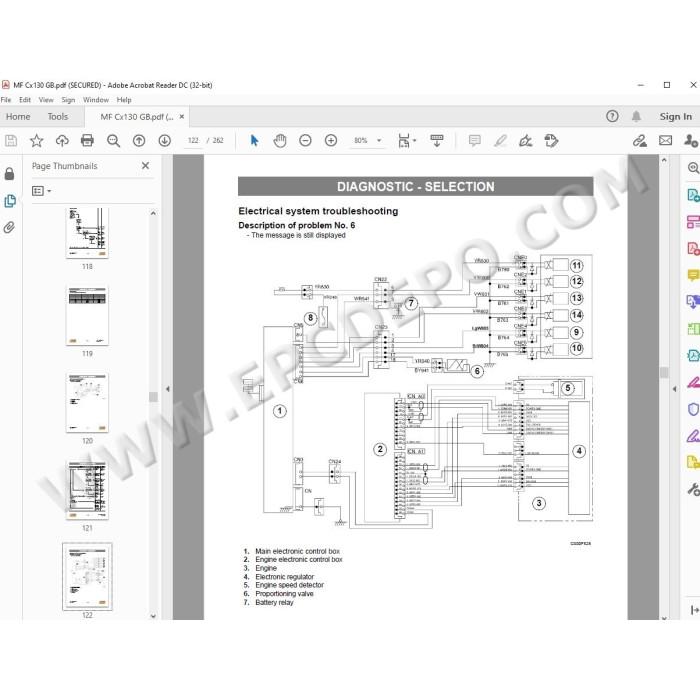Go to previous page arrow icon

139,141
